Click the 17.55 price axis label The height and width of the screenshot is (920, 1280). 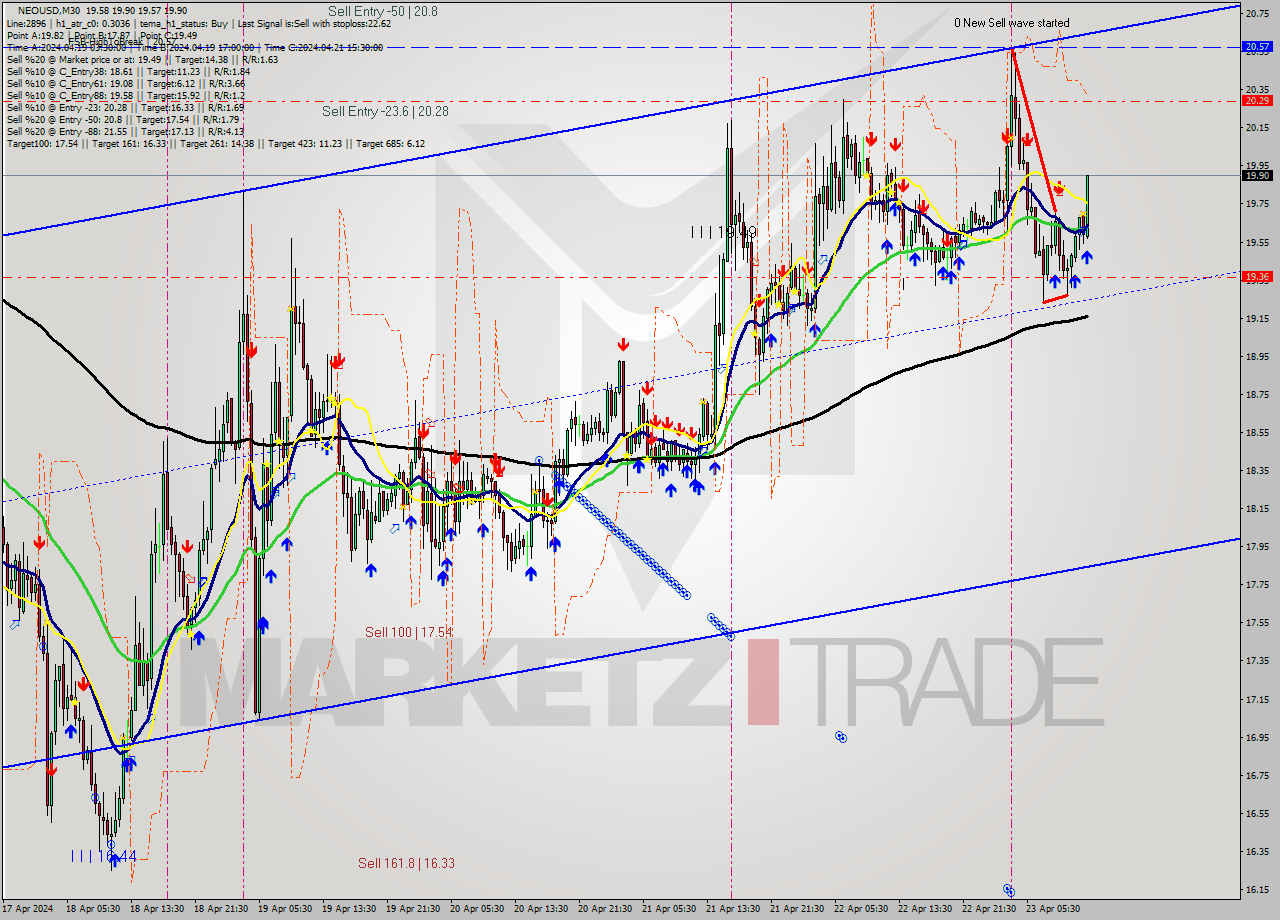click(1257, 622)
